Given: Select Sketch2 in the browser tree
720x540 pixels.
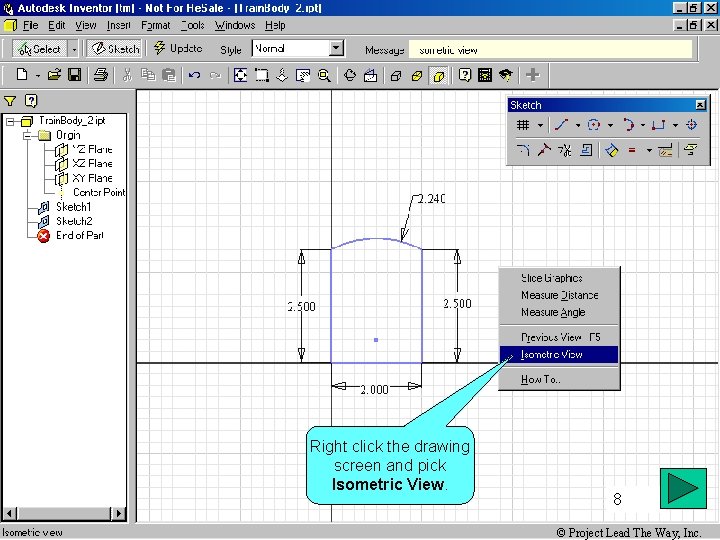Looking at the screenshot, I should click(x=74, y=221).
